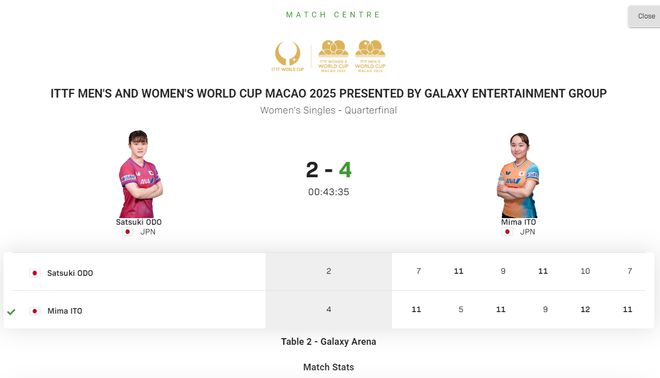The width and height of the screenshot is (660, 378).
Task: Click Satsuki ODO's player photo
Action: click(140, 174)
